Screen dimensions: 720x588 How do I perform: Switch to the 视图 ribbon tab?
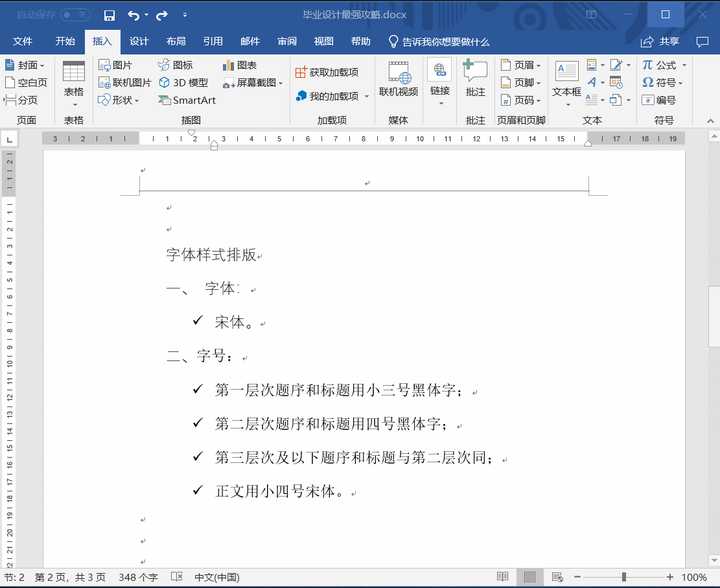point(324,41)
